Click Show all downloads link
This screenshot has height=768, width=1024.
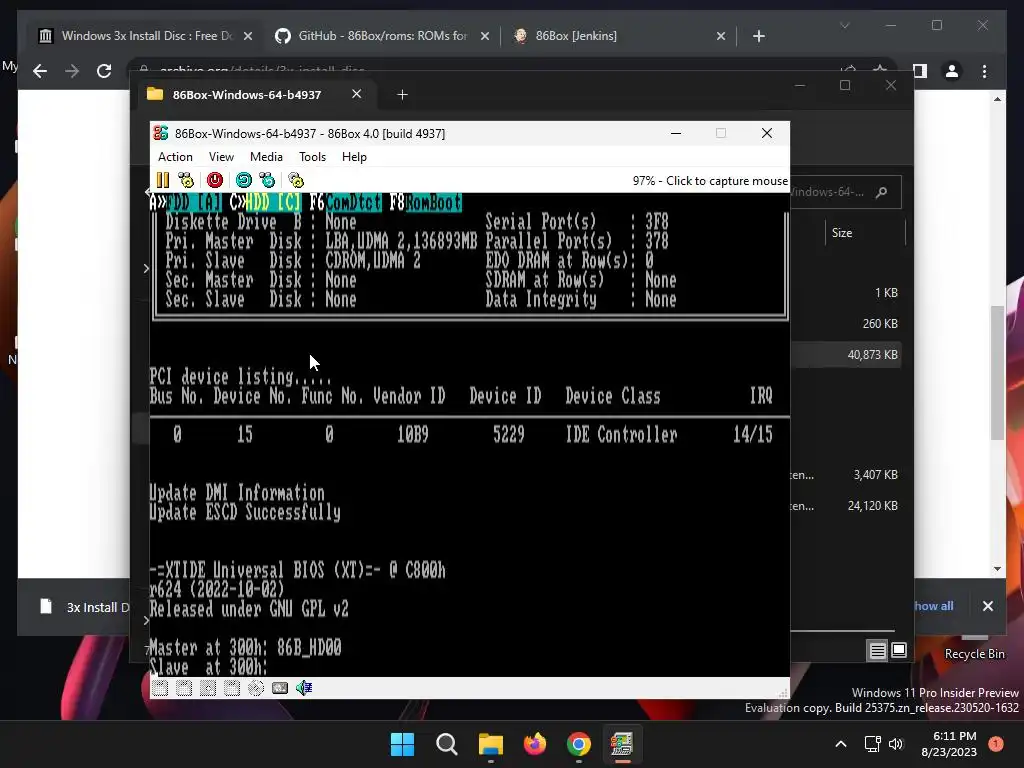(933, 606)
